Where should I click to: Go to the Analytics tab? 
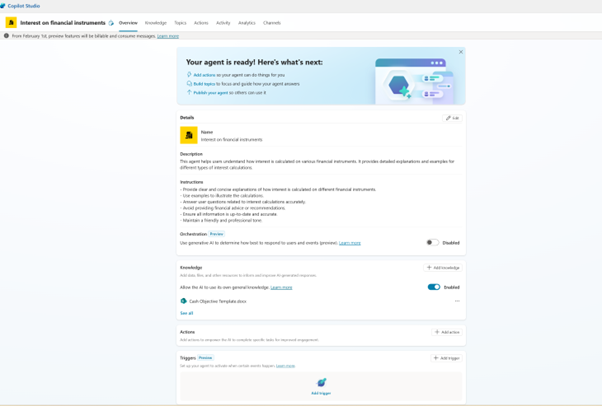pos(246,22)
